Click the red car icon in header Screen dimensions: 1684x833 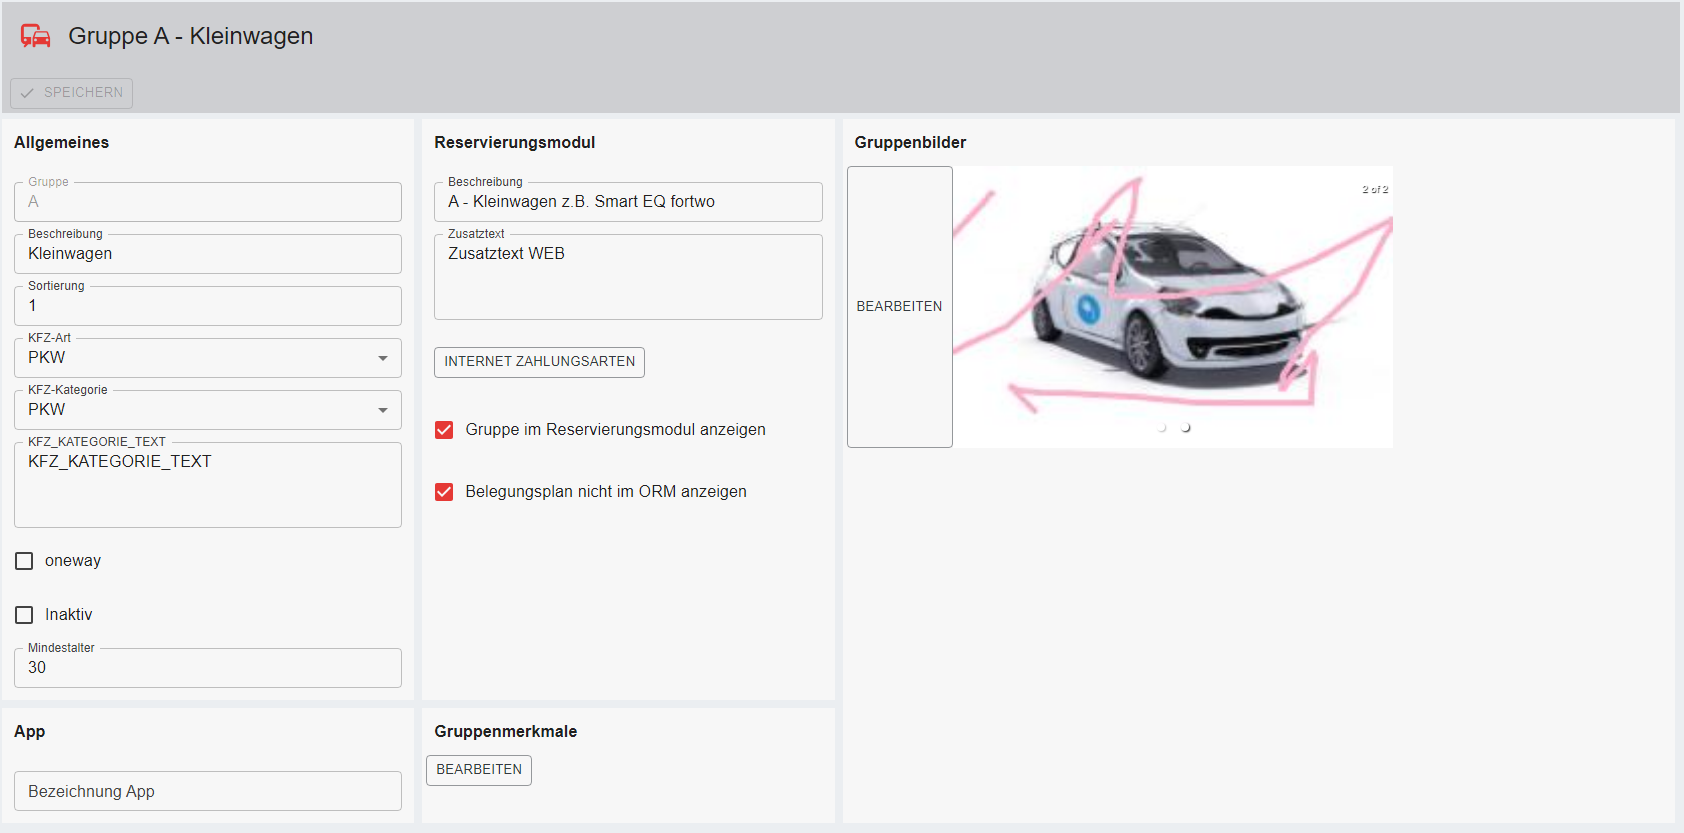[x=36, y=36]
